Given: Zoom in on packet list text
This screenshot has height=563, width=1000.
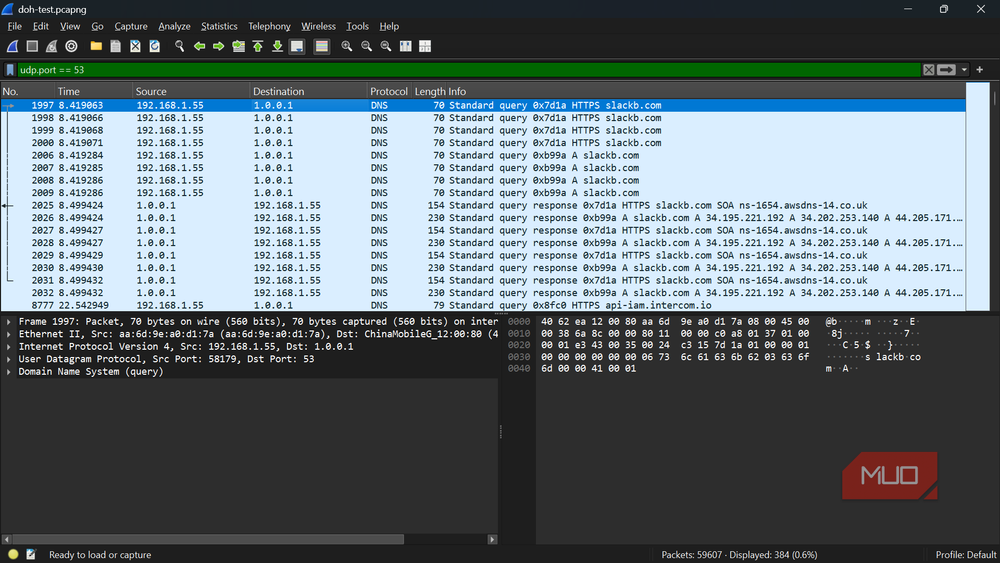Looking at the screenshot, I should (346, 46).
